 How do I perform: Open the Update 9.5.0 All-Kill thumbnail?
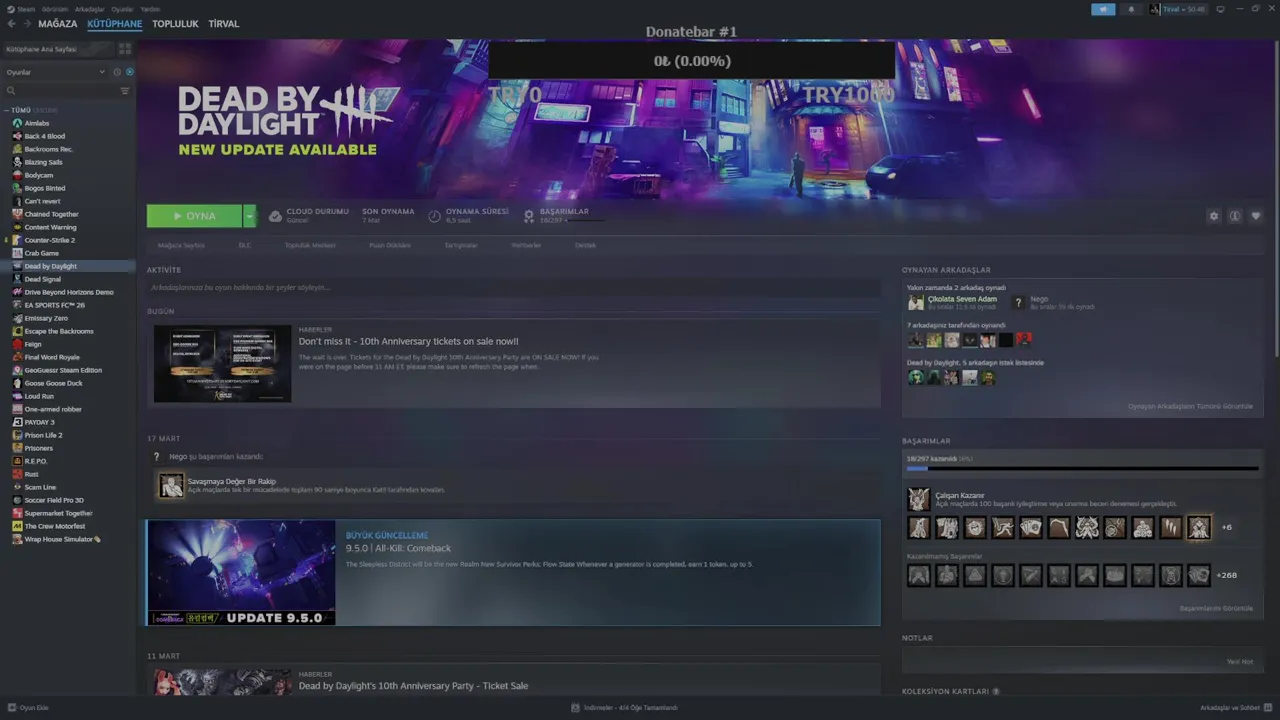(x=241, y=572)
